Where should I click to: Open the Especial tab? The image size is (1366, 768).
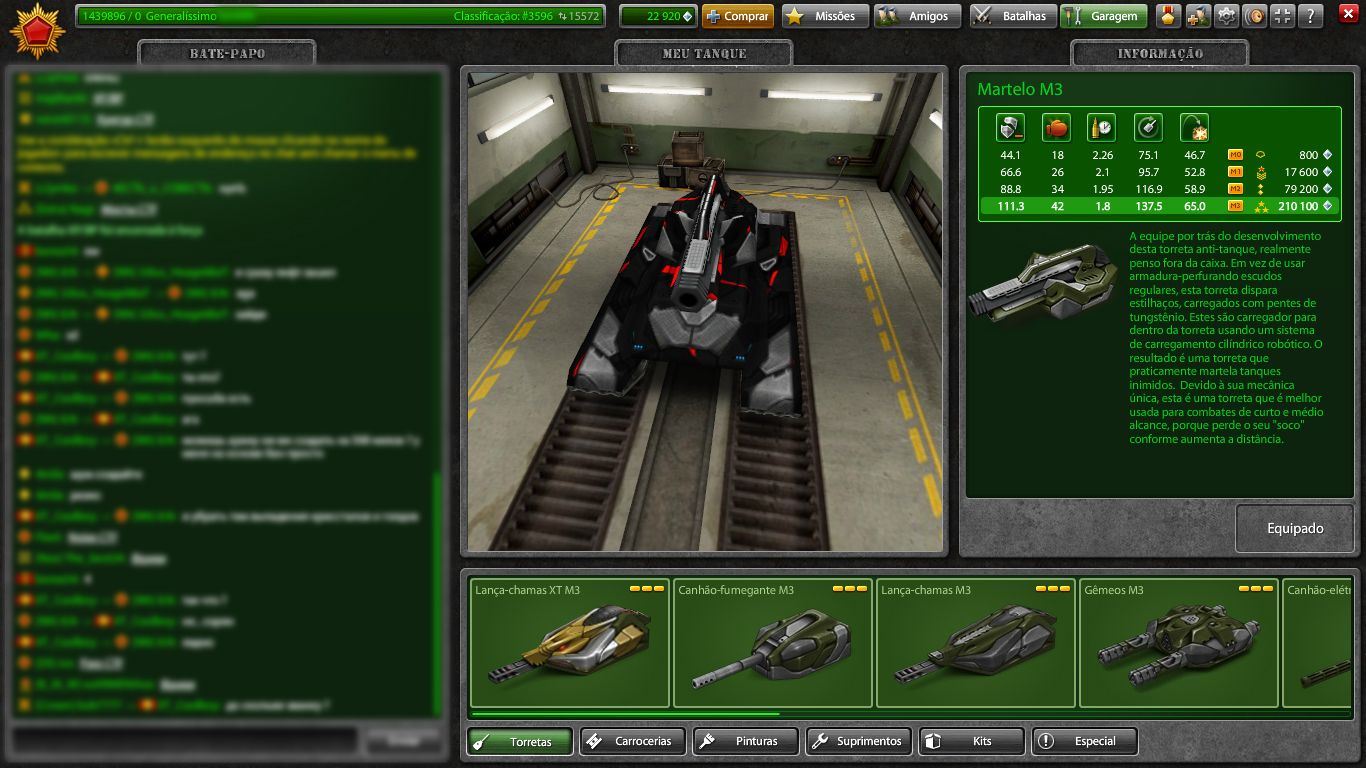coord(1085,741)
